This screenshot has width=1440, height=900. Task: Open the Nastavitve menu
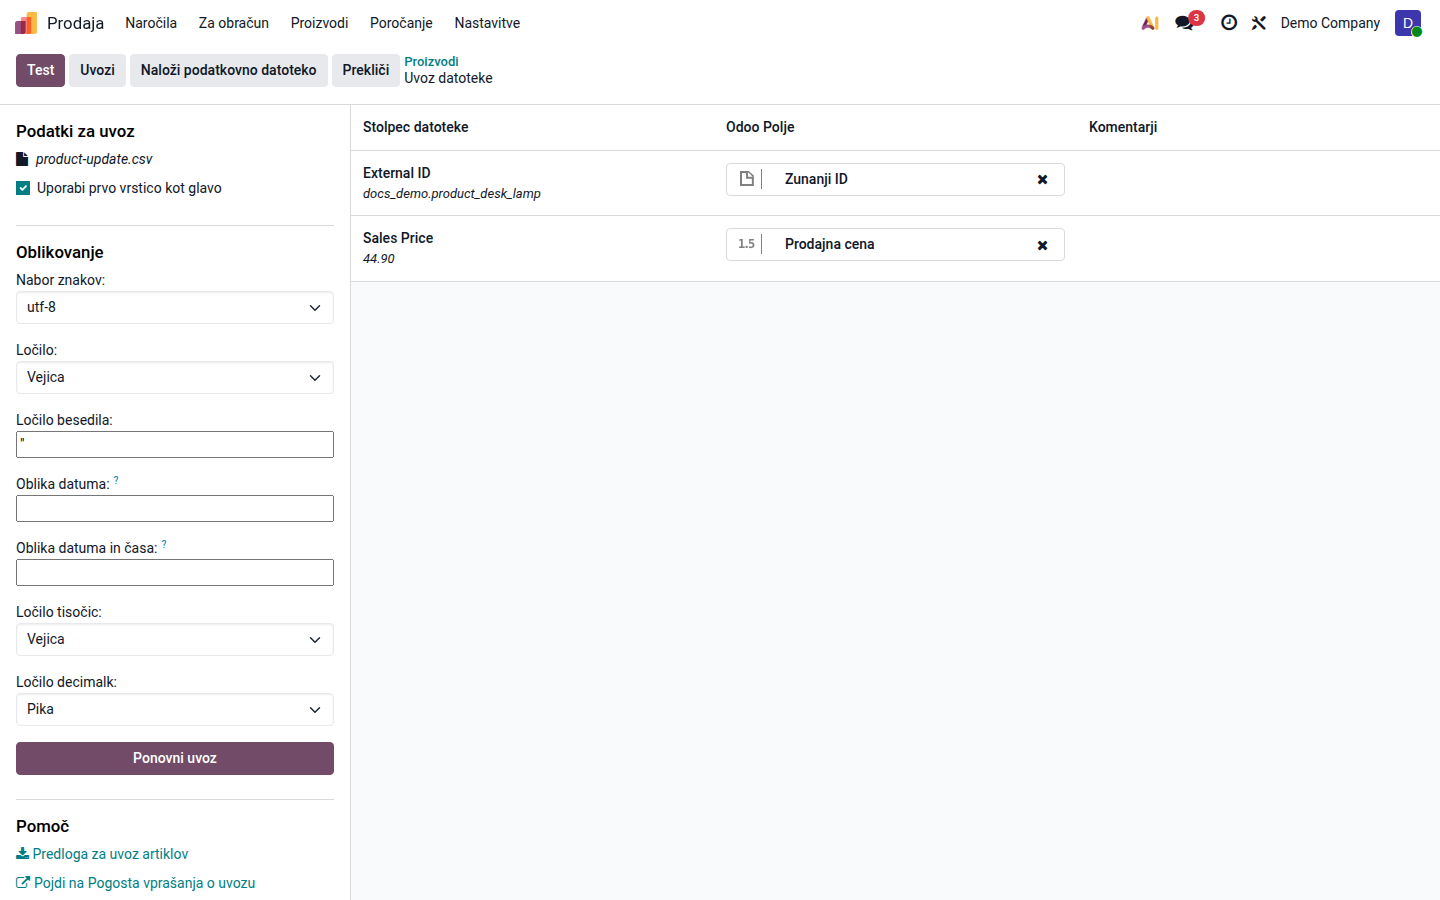tap(487, 23)
